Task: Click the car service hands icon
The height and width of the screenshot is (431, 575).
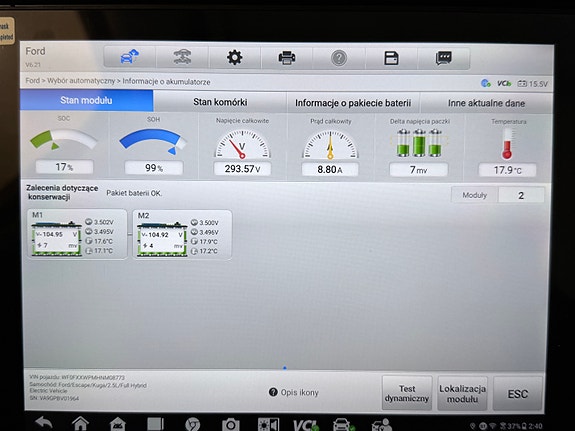Action: 182,57
